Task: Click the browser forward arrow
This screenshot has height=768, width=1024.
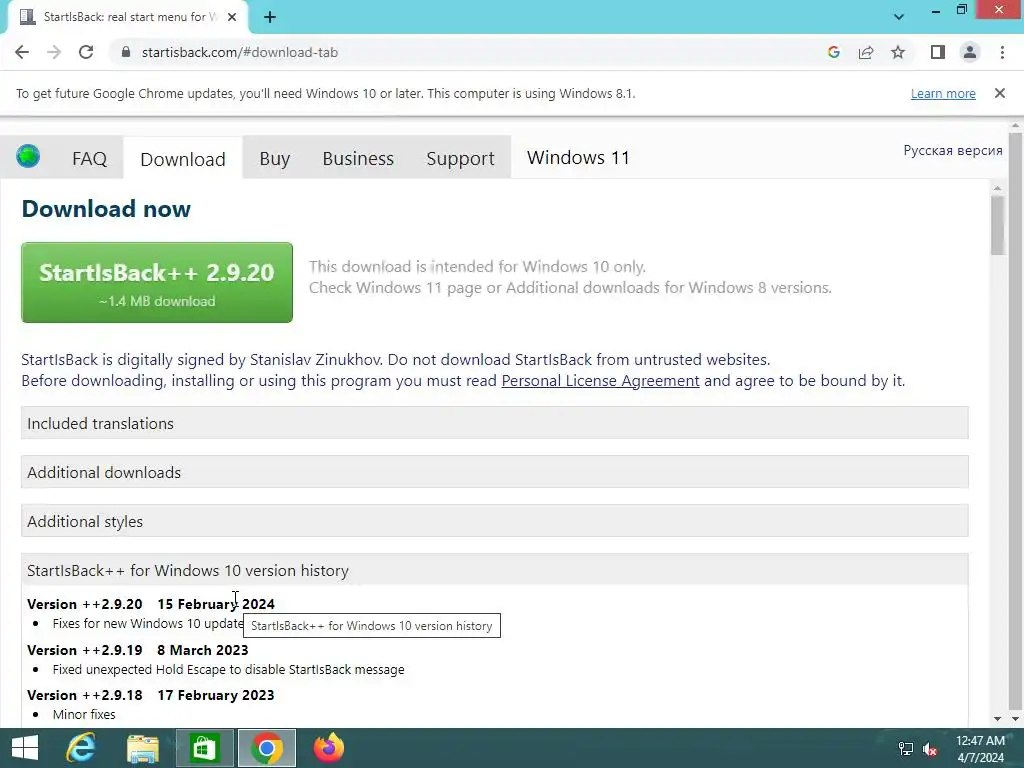Action: pyautogui.click(x=54, y=52)
